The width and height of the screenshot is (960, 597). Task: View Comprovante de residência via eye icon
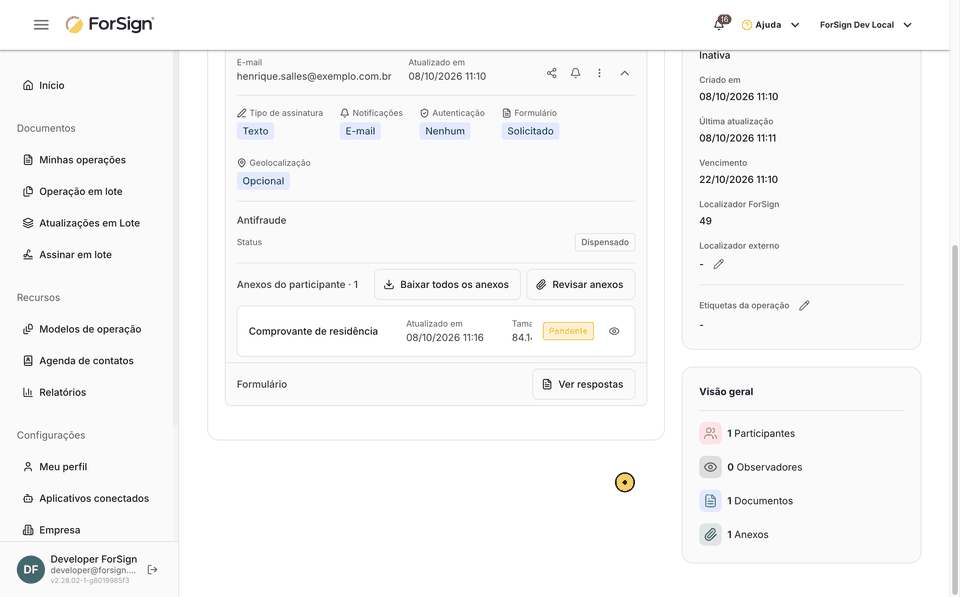click(614, 331)
